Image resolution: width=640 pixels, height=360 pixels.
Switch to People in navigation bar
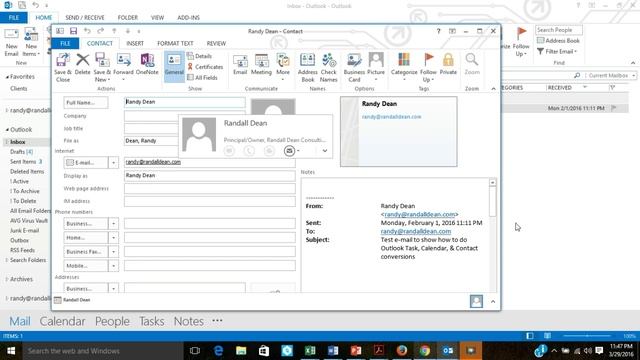tap(112, 321)
